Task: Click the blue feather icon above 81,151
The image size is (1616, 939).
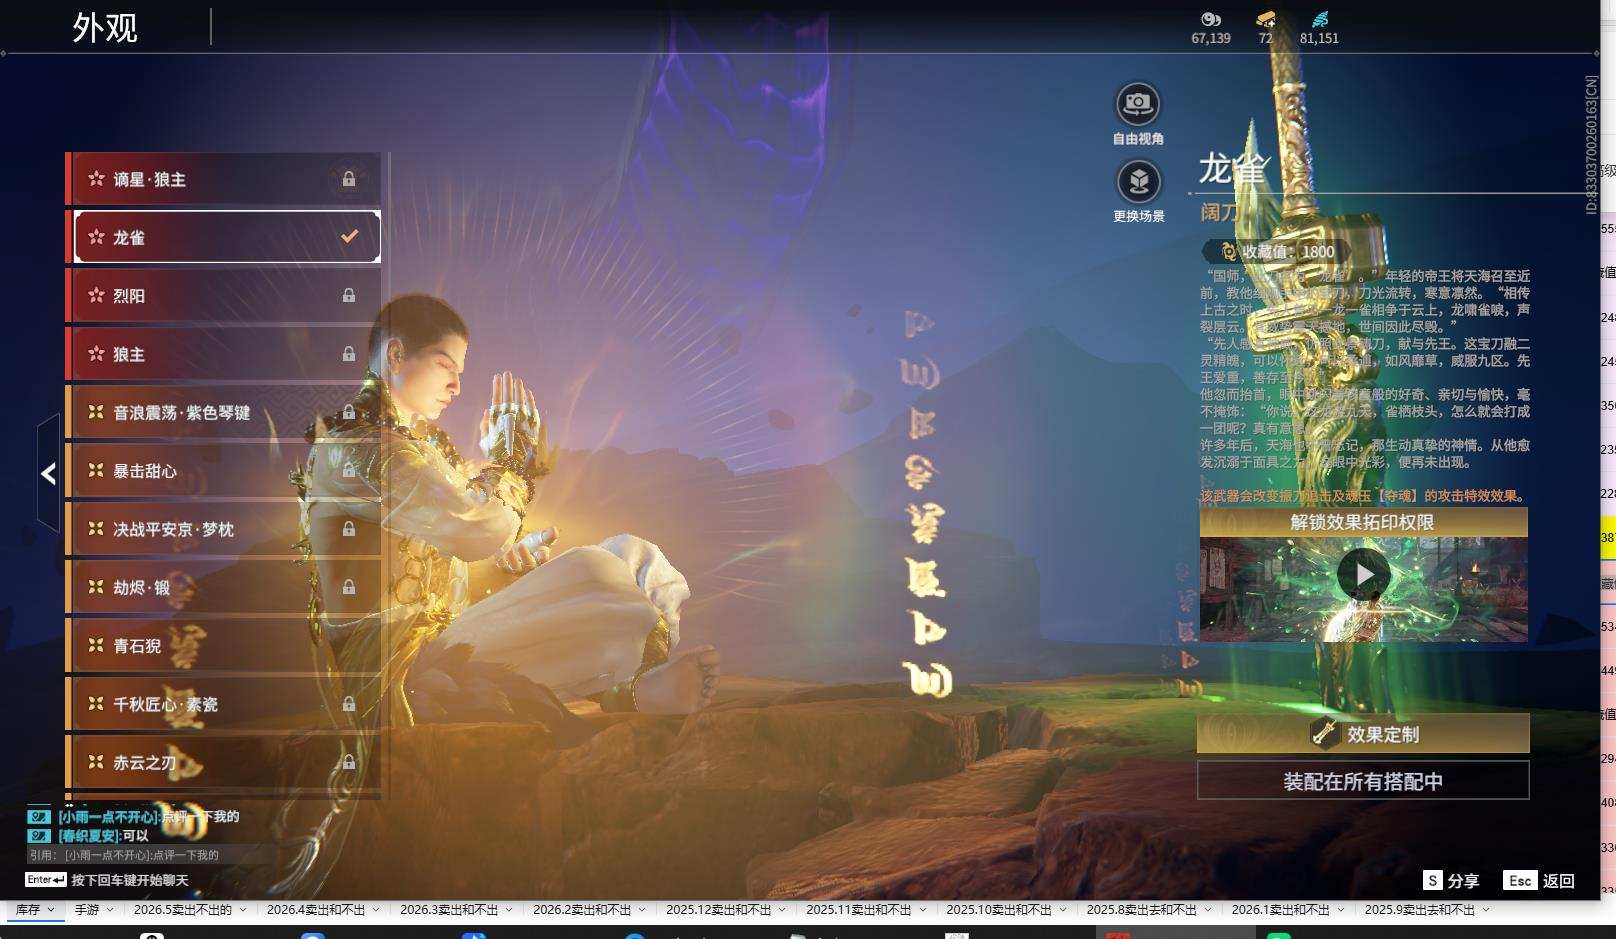Action: (x=1320, y=19)
